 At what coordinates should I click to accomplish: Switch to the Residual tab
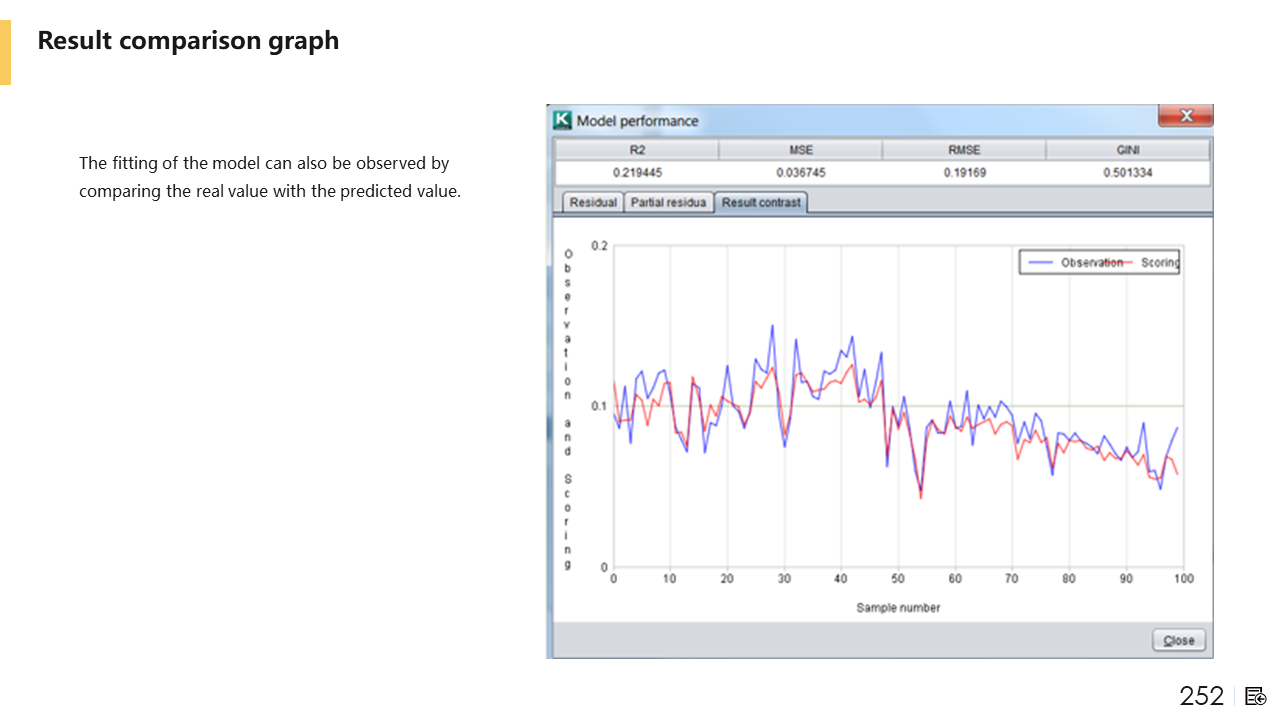point(593,203)
